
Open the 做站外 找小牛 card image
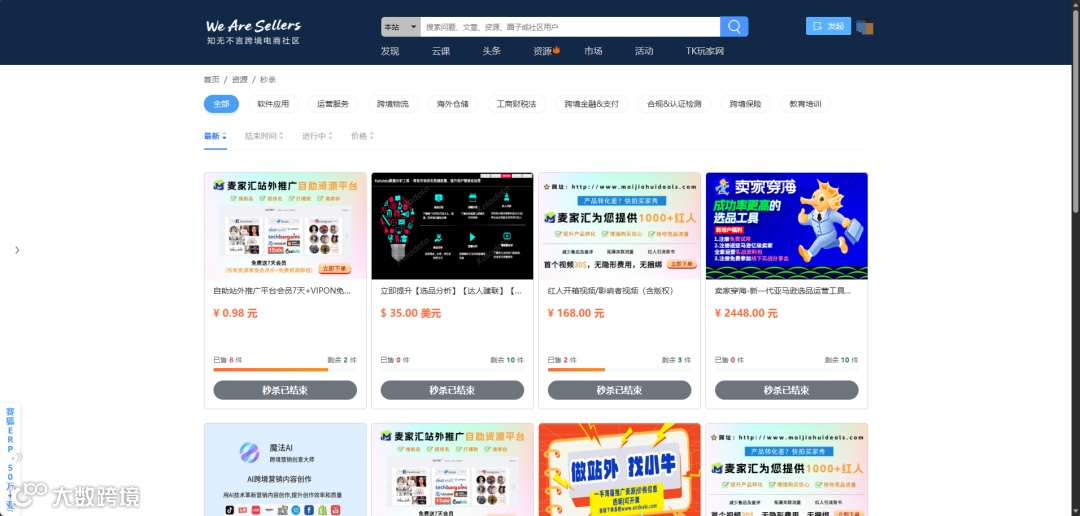pos(619,470)
